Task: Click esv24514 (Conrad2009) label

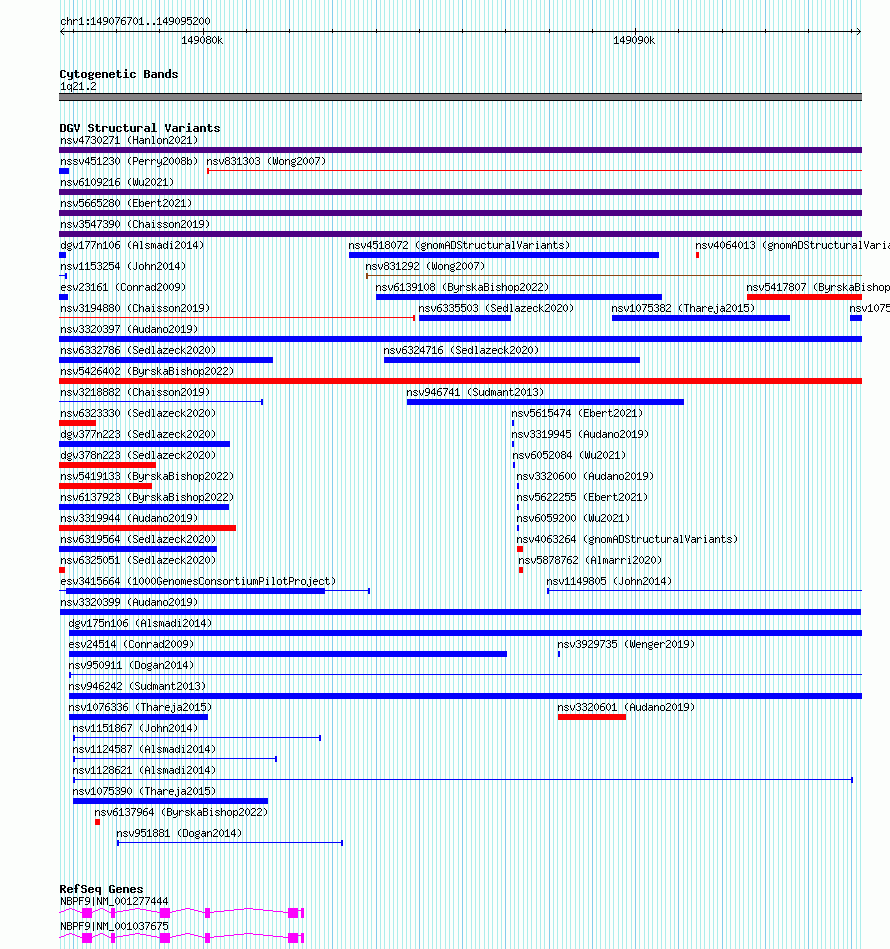Action: pyautogui.click(x=131, y=645)
